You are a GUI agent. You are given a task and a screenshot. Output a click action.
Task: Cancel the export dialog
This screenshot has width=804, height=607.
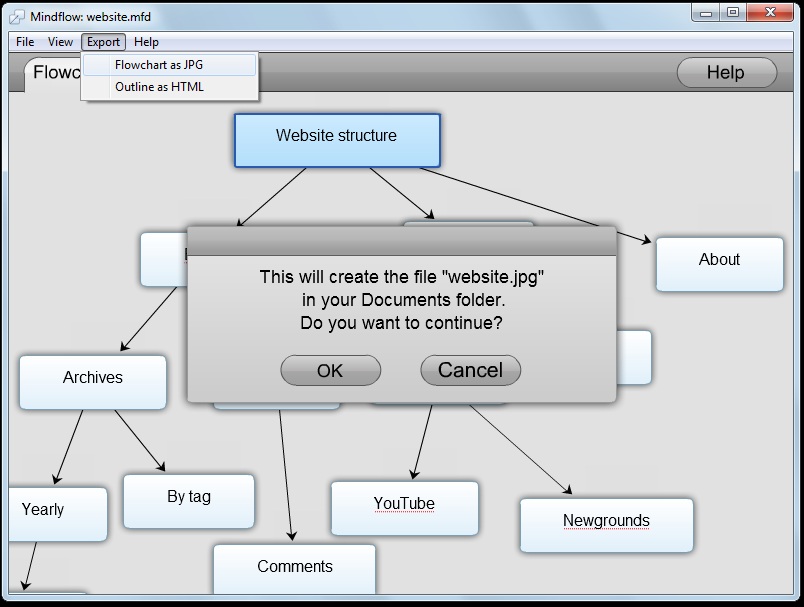[x=470, y=370]
